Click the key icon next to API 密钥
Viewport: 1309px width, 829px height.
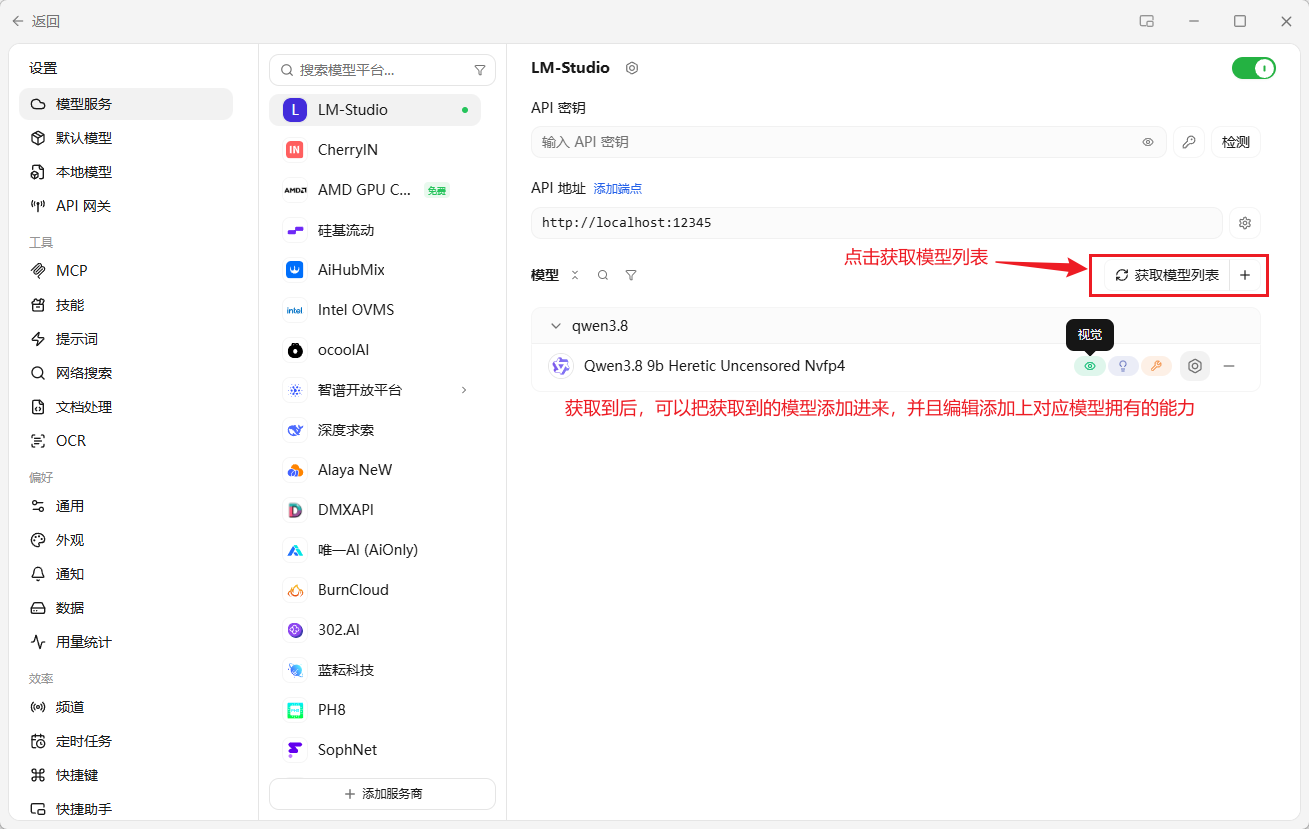click(1189, 142)
